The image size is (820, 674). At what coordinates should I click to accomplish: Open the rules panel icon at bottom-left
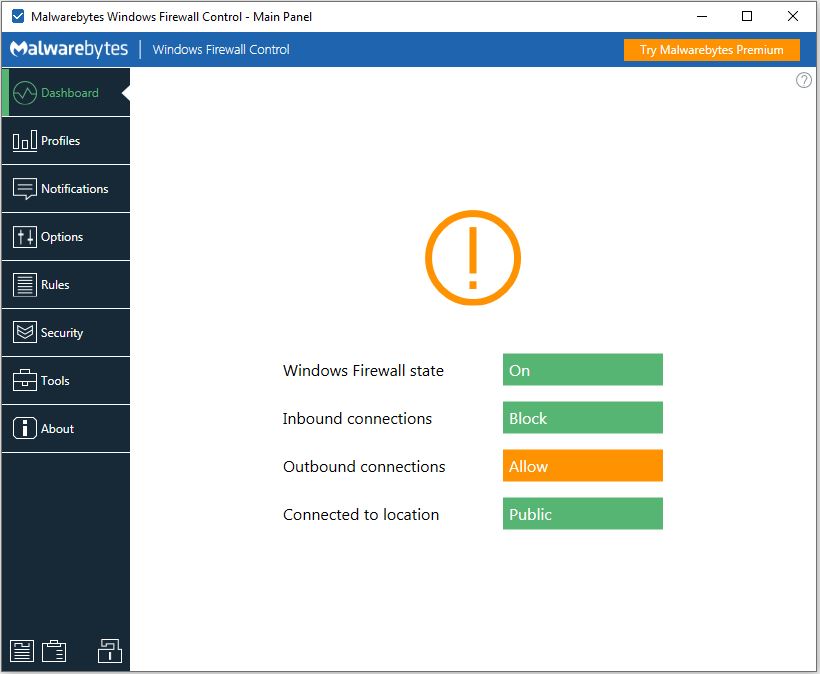[x=22, y=651]
